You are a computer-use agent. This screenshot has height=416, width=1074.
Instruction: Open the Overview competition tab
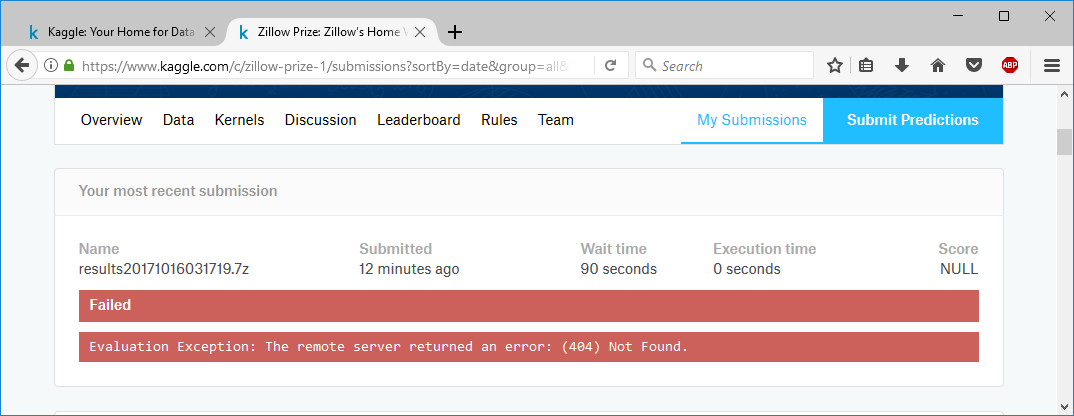[x=112, y=120]
